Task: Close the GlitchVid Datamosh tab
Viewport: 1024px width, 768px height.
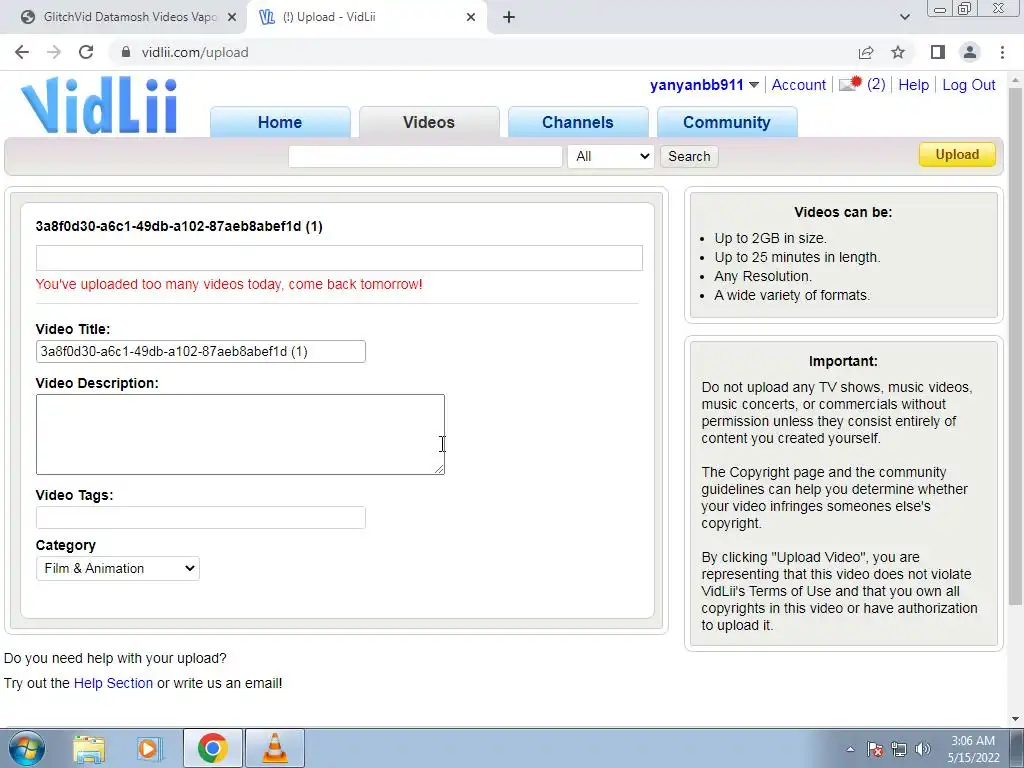Action: [x=232, y=18]
